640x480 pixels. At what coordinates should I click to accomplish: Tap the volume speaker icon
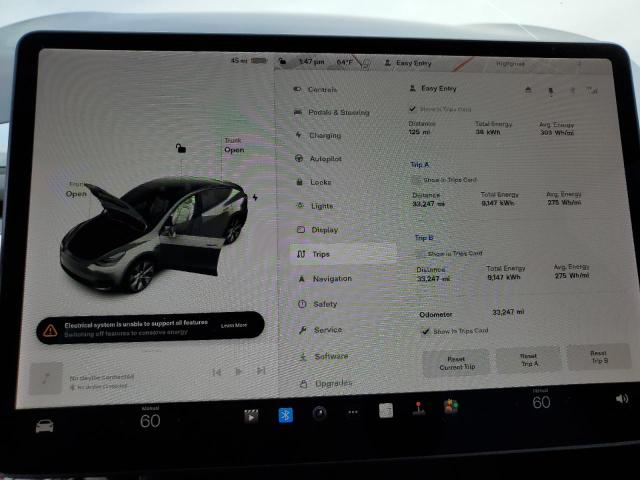[x=622, y=398]
